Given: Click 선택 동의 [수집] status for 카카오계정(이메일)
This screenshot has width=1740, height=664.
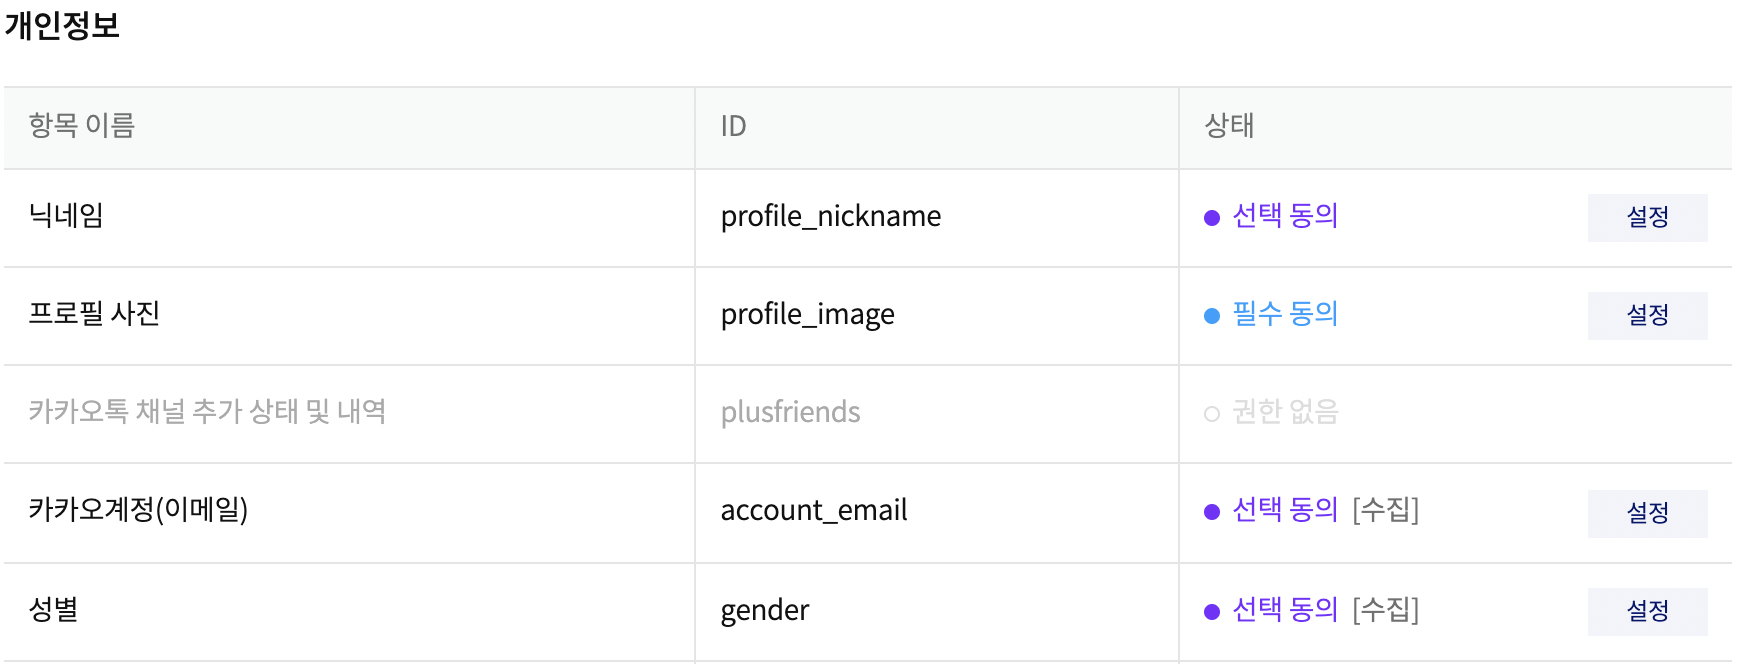Looking at the screenshot, I should coord(1326,510).
